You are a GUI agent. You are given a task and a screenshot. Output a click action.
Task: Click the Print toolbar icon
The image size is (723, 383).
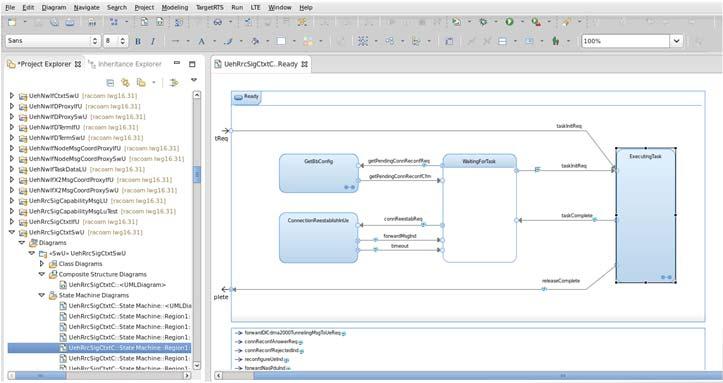coord(92,22)
